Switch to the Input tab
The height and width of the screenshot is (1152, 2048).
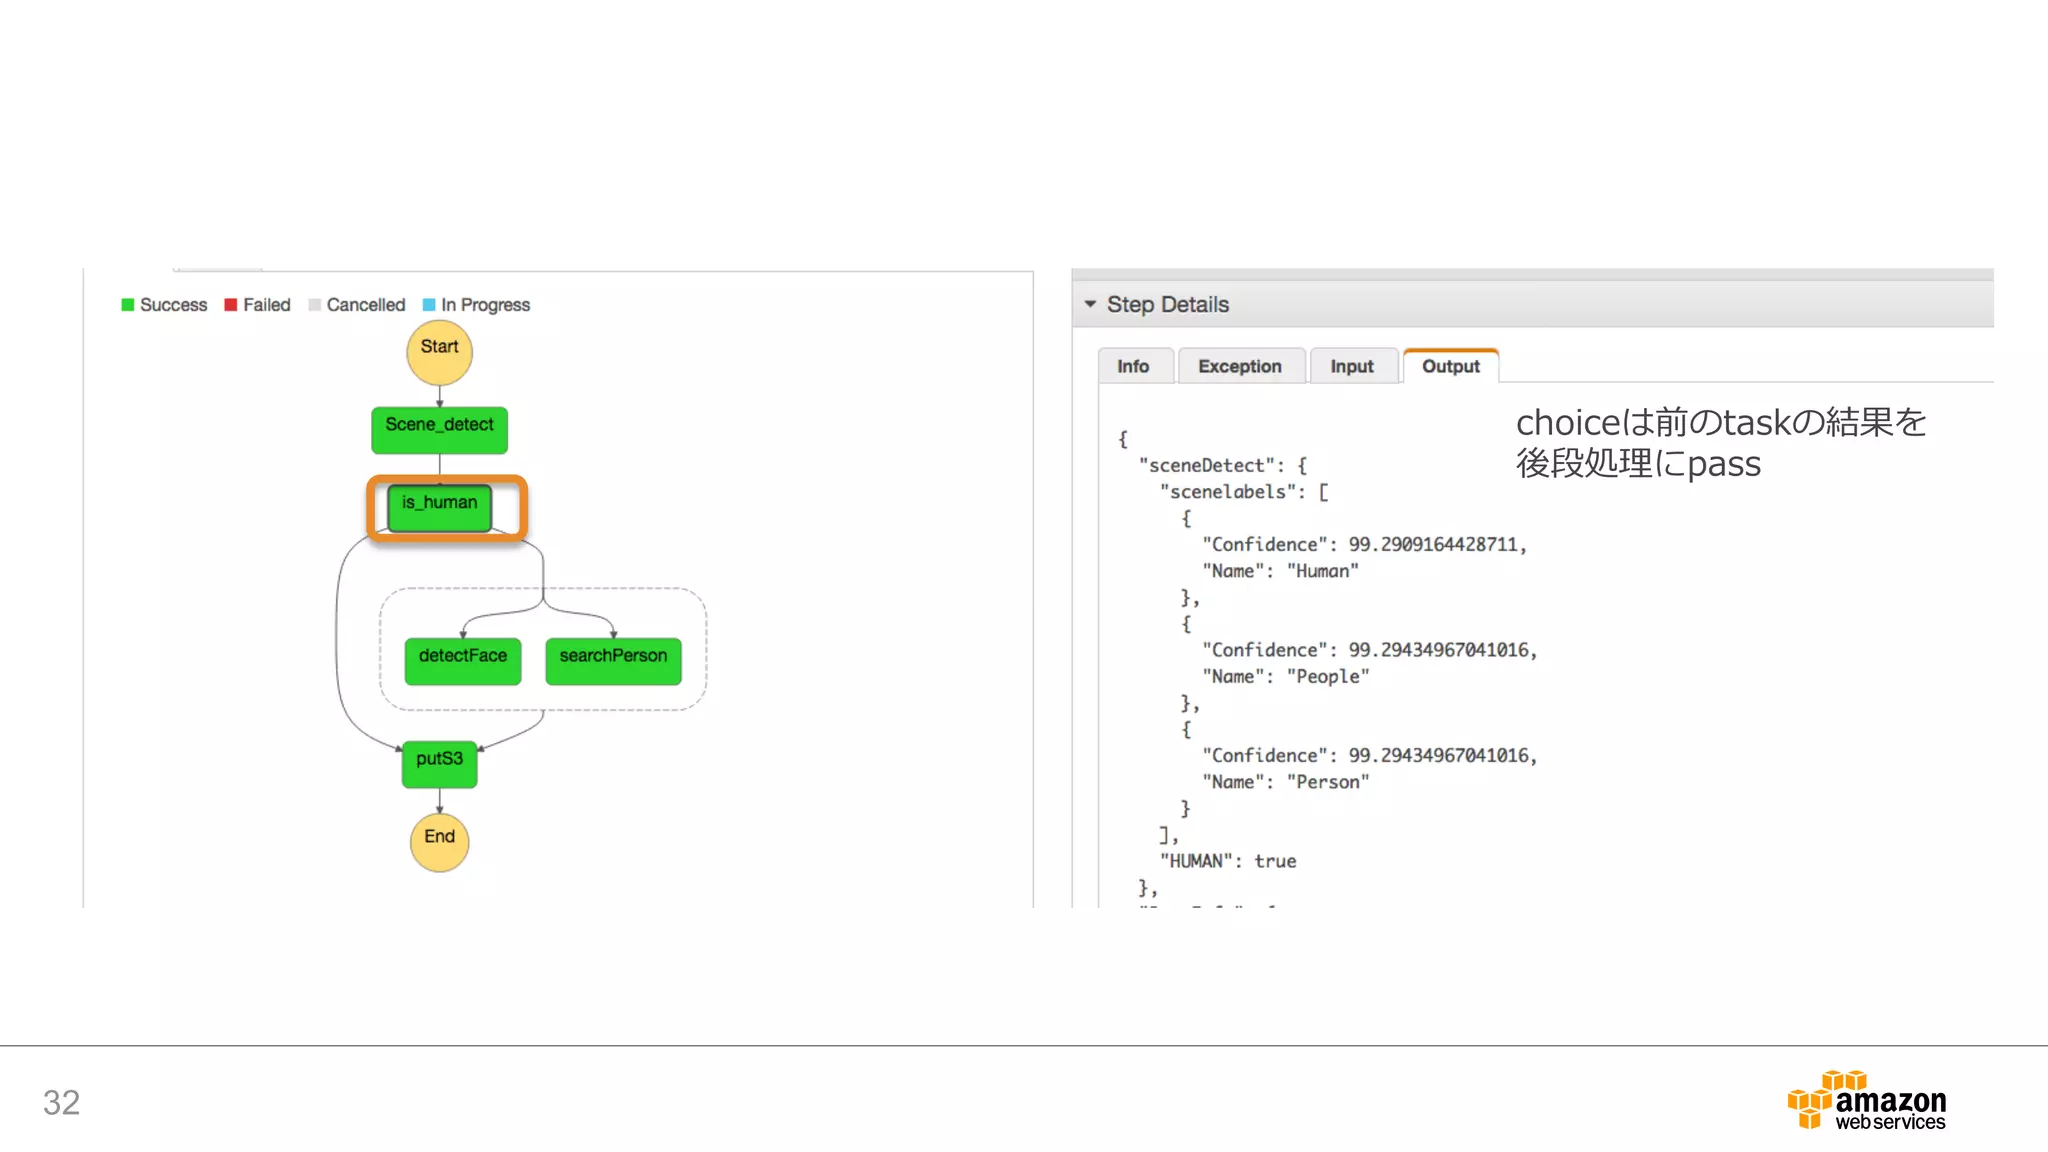(1351, 367)
